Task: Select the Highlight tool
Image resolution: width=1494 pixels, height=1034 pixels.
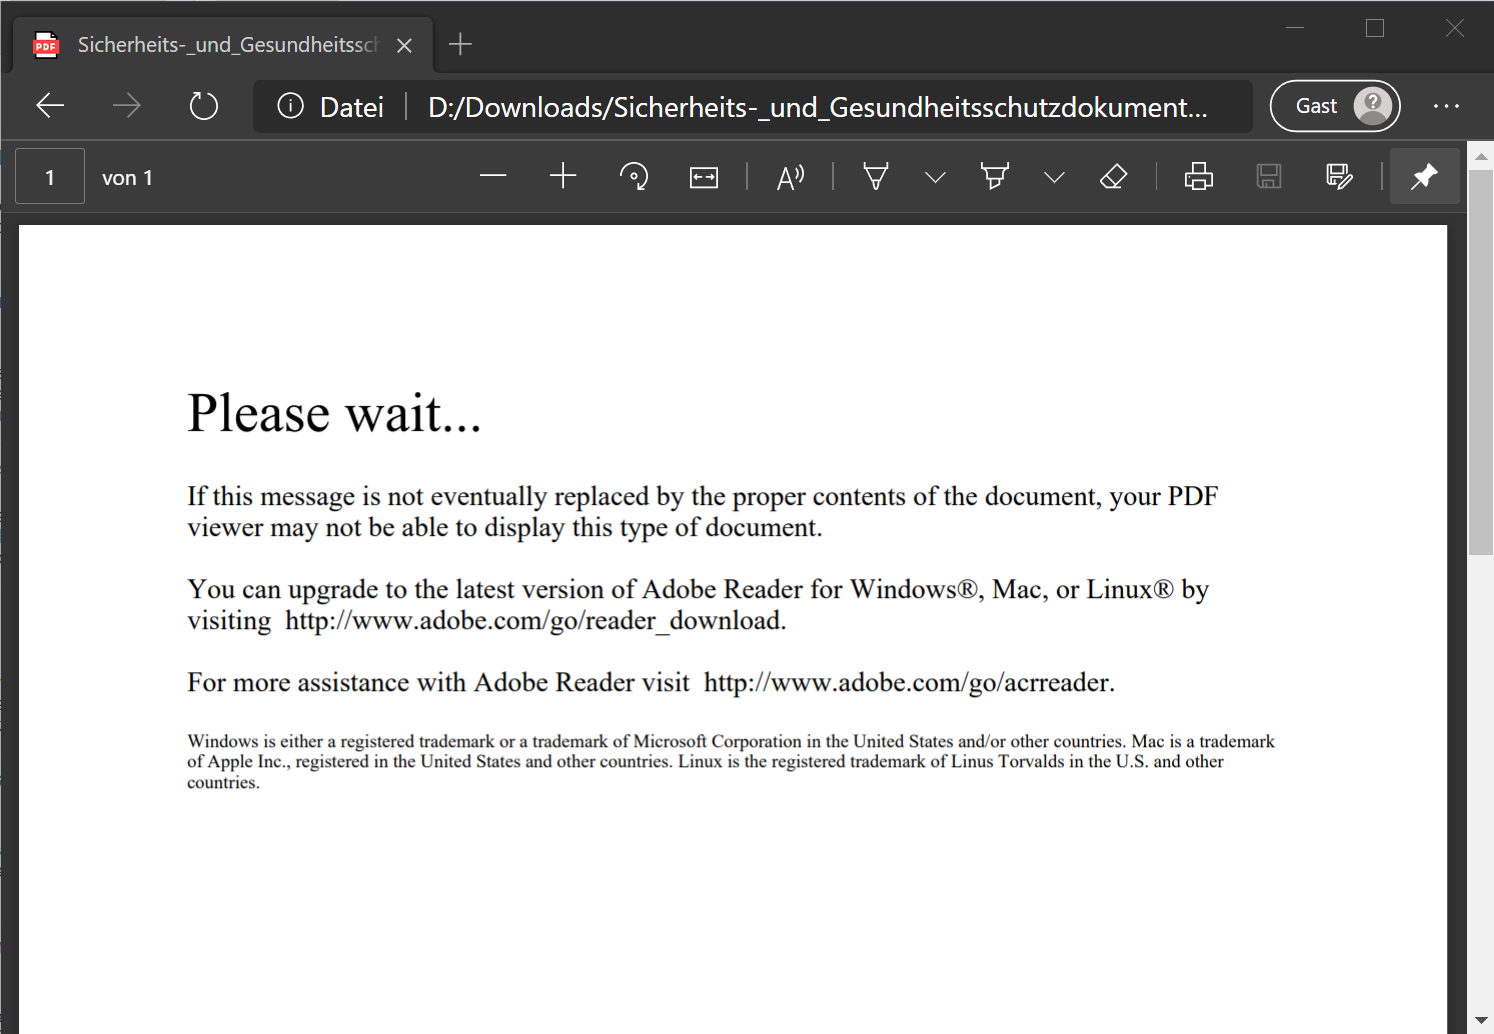Action: [995, 177]
